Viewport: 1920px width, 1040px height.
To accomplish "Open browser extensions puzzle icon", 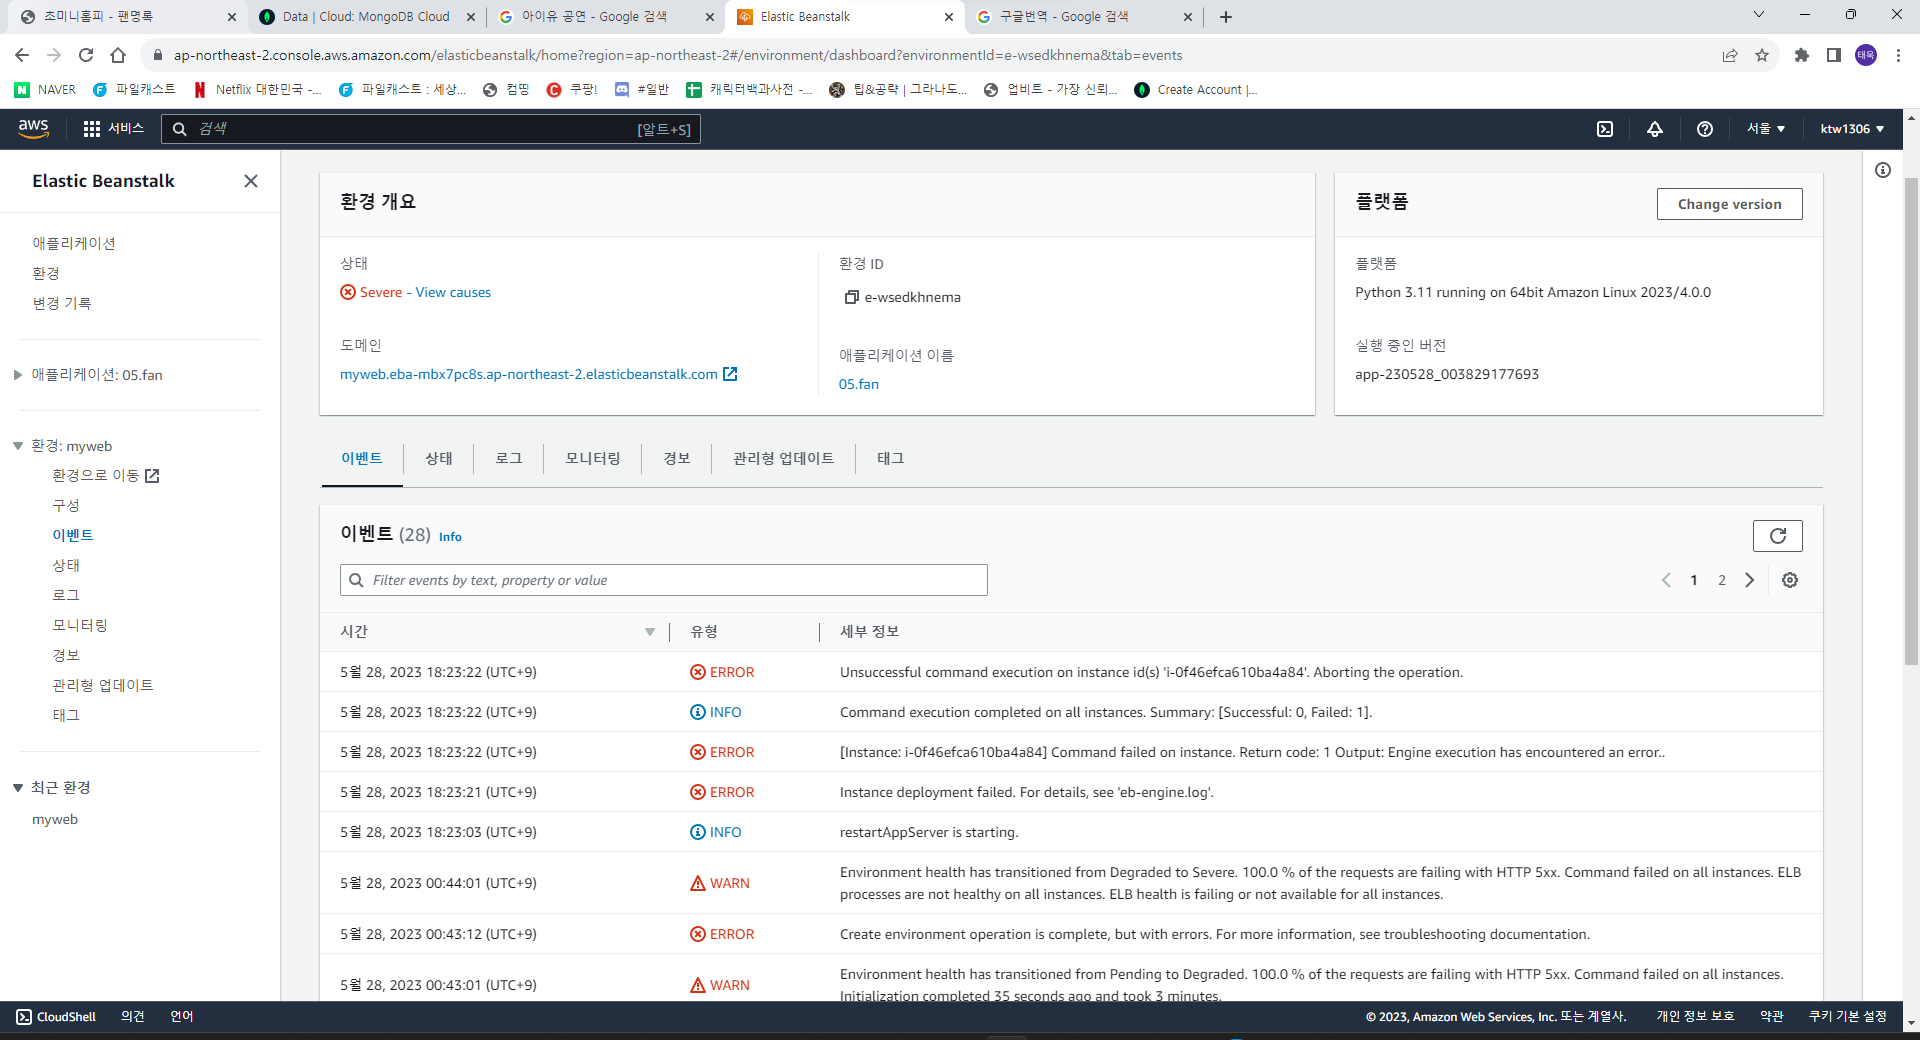I will pyautogui.click(x=1802, y=55).
